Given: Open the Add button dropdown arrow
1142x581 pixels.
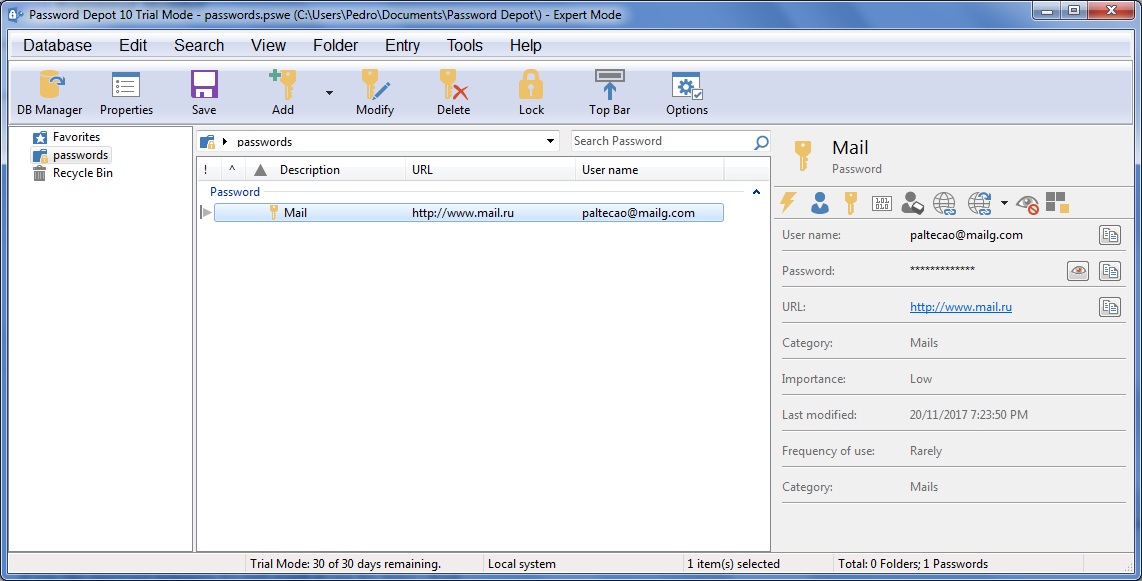Looking at the screenshot, I should (328, 91).
